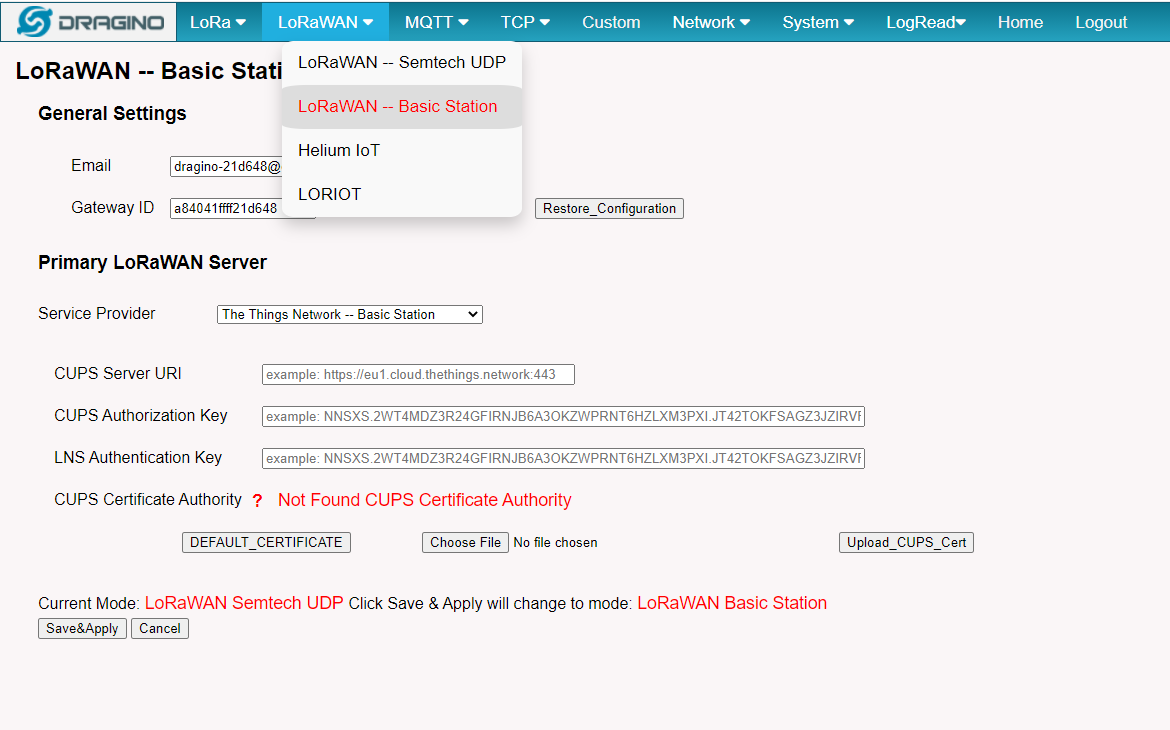Click the CUPS Server URI field

tap(418, 374)
